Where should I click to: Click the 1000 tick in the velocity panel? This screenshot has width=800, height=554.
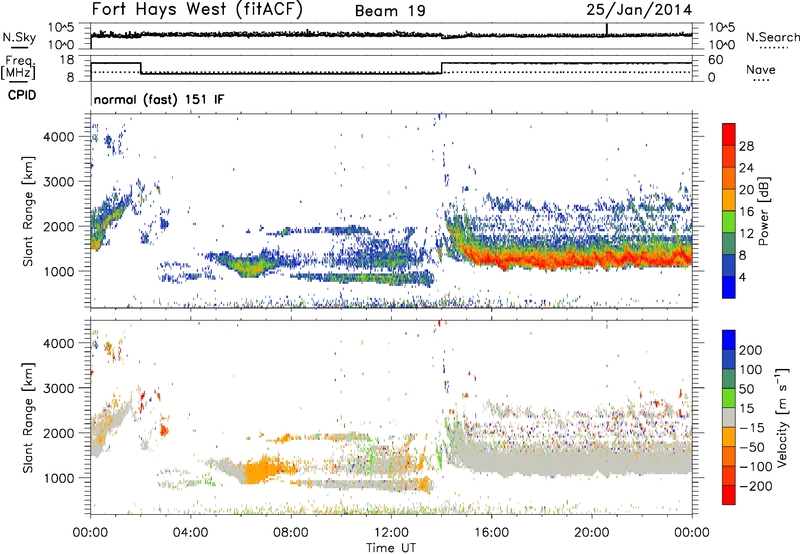coord(59,478)
